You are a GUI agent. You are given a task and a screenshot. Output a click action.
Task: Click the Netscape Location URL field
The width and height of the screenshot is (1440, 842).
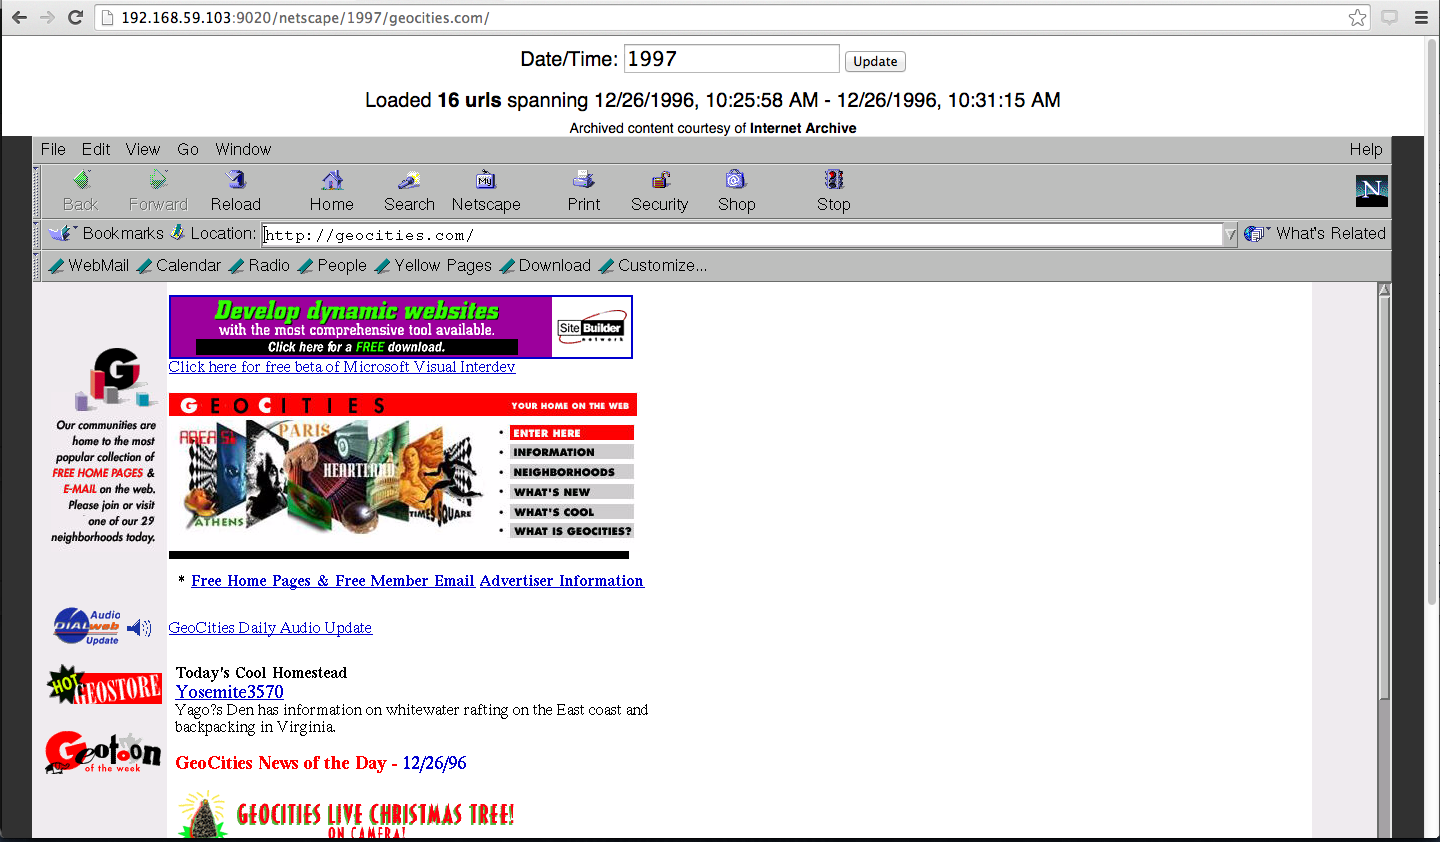pyautogui.click(x=742, y=234)
